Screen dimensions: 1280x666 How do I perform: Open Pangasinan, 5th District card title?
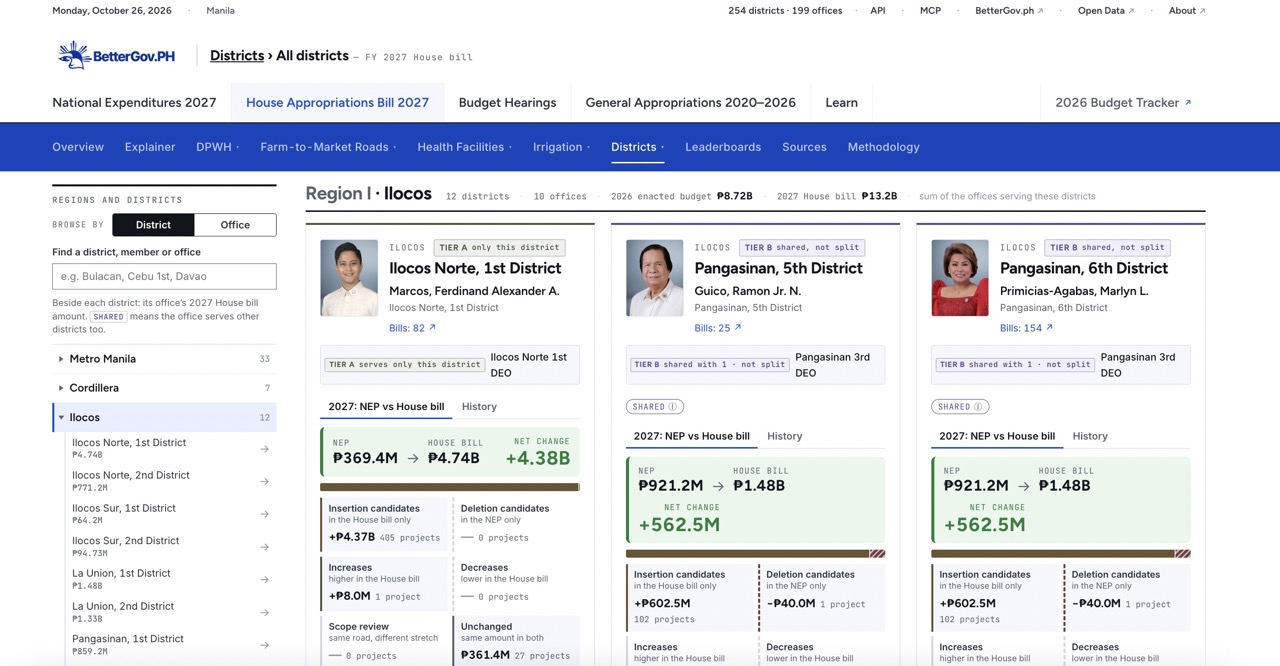click(778, 268)
